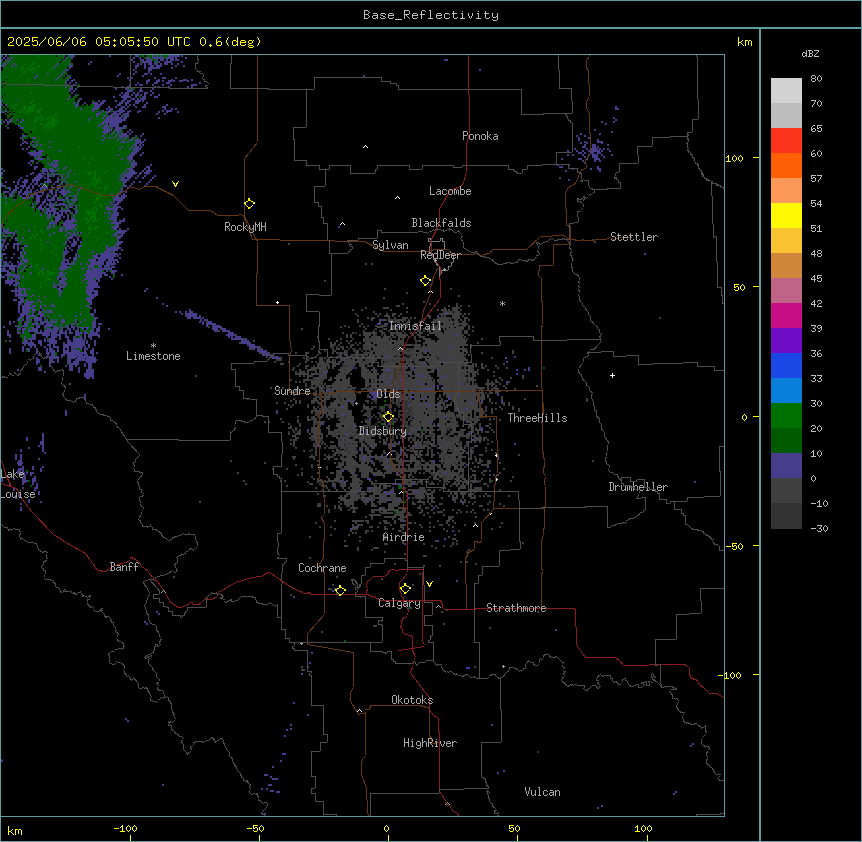Image resolution: width=862 pixels, height=842 pixels.
Task: Select the yellow diamond marker below Cochrane
Action: [x=340, y=590]
